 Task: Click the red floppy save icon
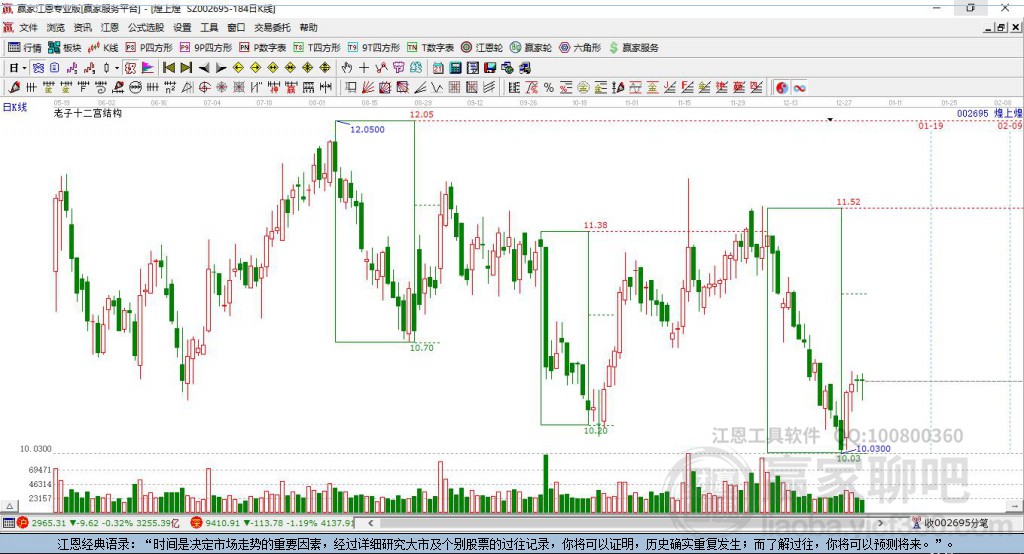(490, 67)
